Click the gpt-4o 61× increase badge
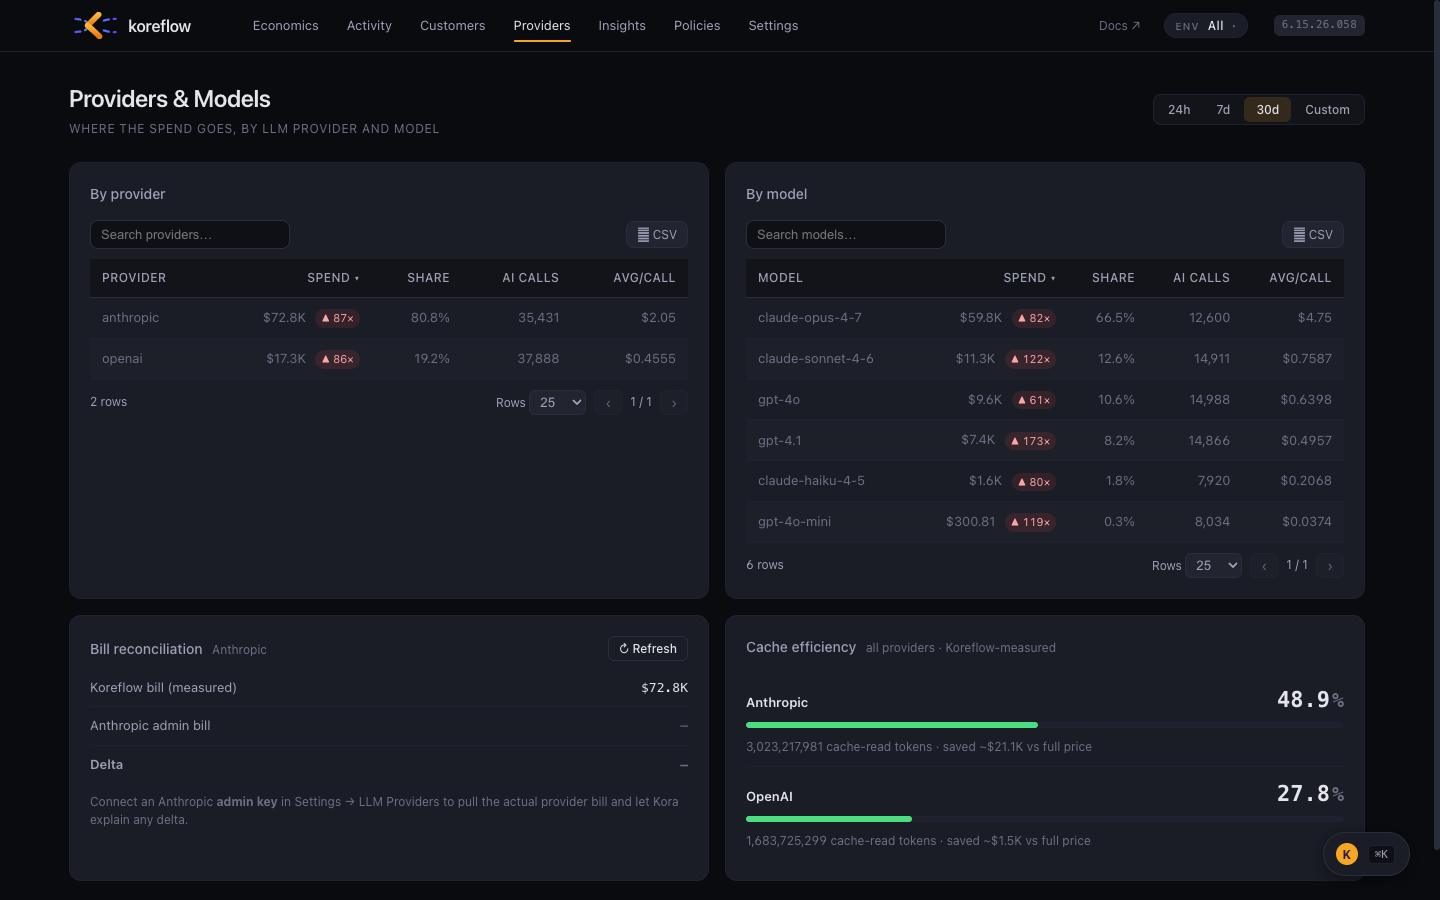1440x900 pixels. coord(1034,400)
